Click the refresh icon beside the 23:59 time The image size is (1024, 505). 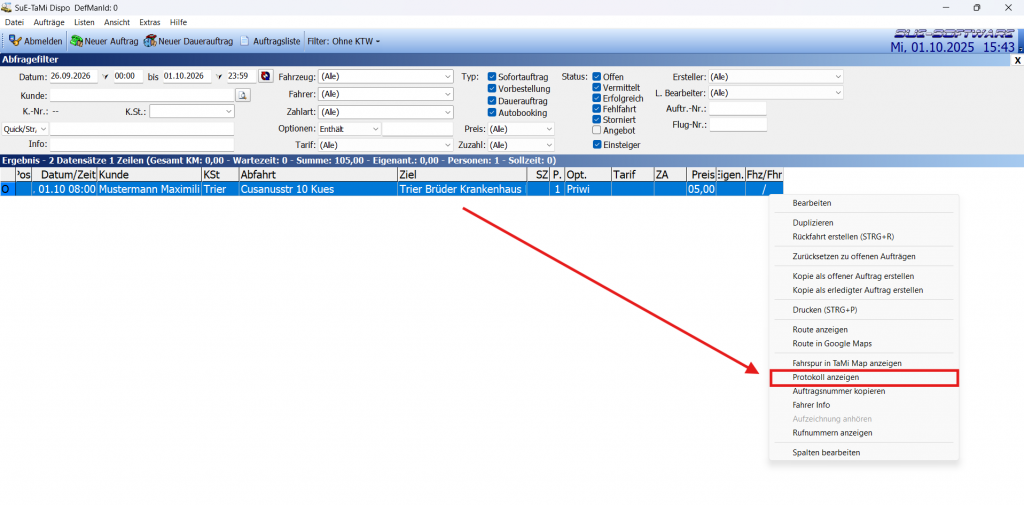click(x=265, y=76)
